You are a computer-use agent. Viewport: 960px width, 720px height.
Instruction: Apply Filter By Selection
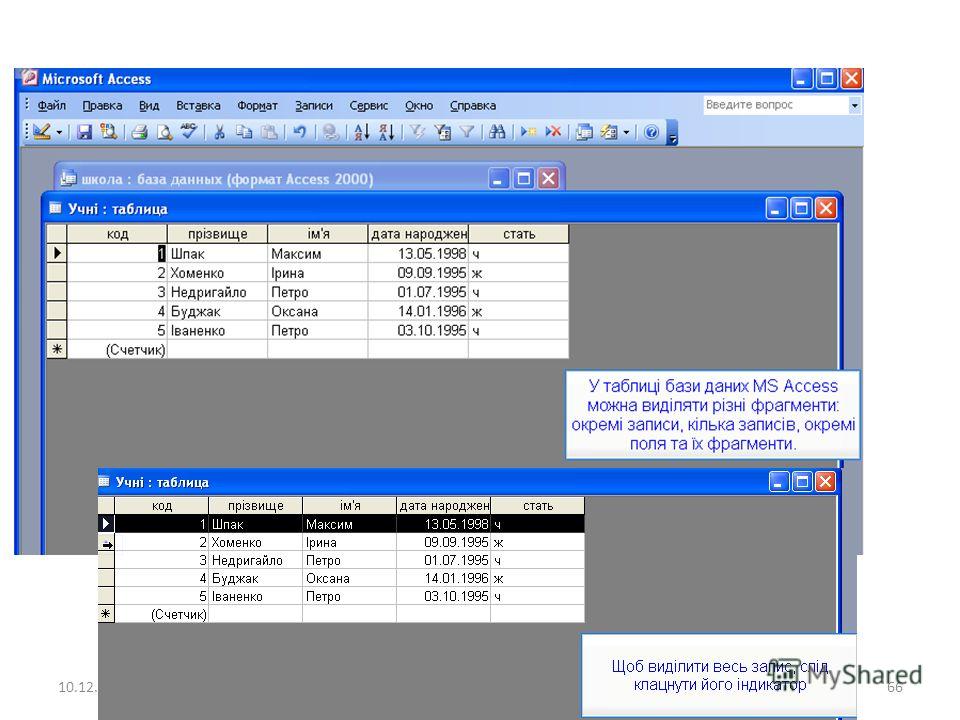pyautogui.click(x=418, y=132)
